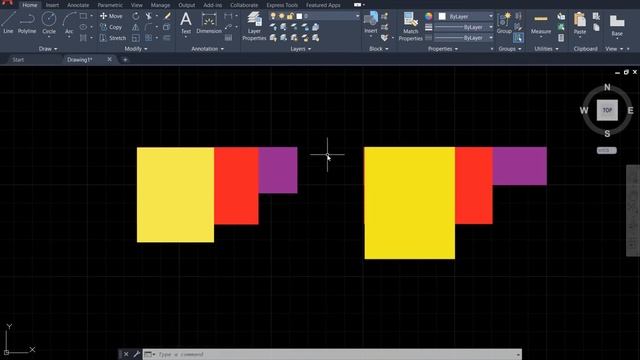Image resolution: width=640 pixels, height=360 pixels.
Task: Open the object color ByLayer dropdown
Action: pyautogui.click(x=491, y=16)
